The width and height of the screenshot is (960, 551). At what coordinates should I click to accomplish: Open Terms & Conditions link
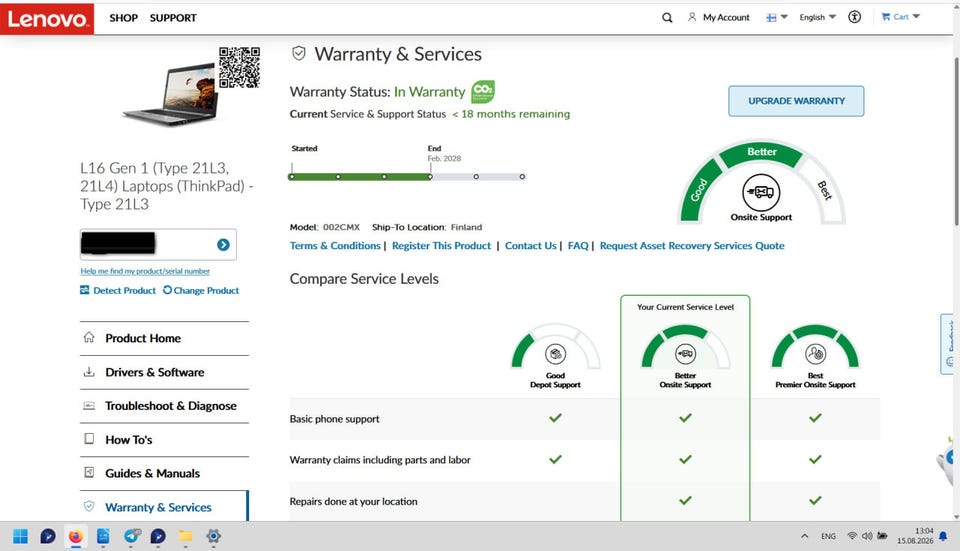(x=335, y=246)
